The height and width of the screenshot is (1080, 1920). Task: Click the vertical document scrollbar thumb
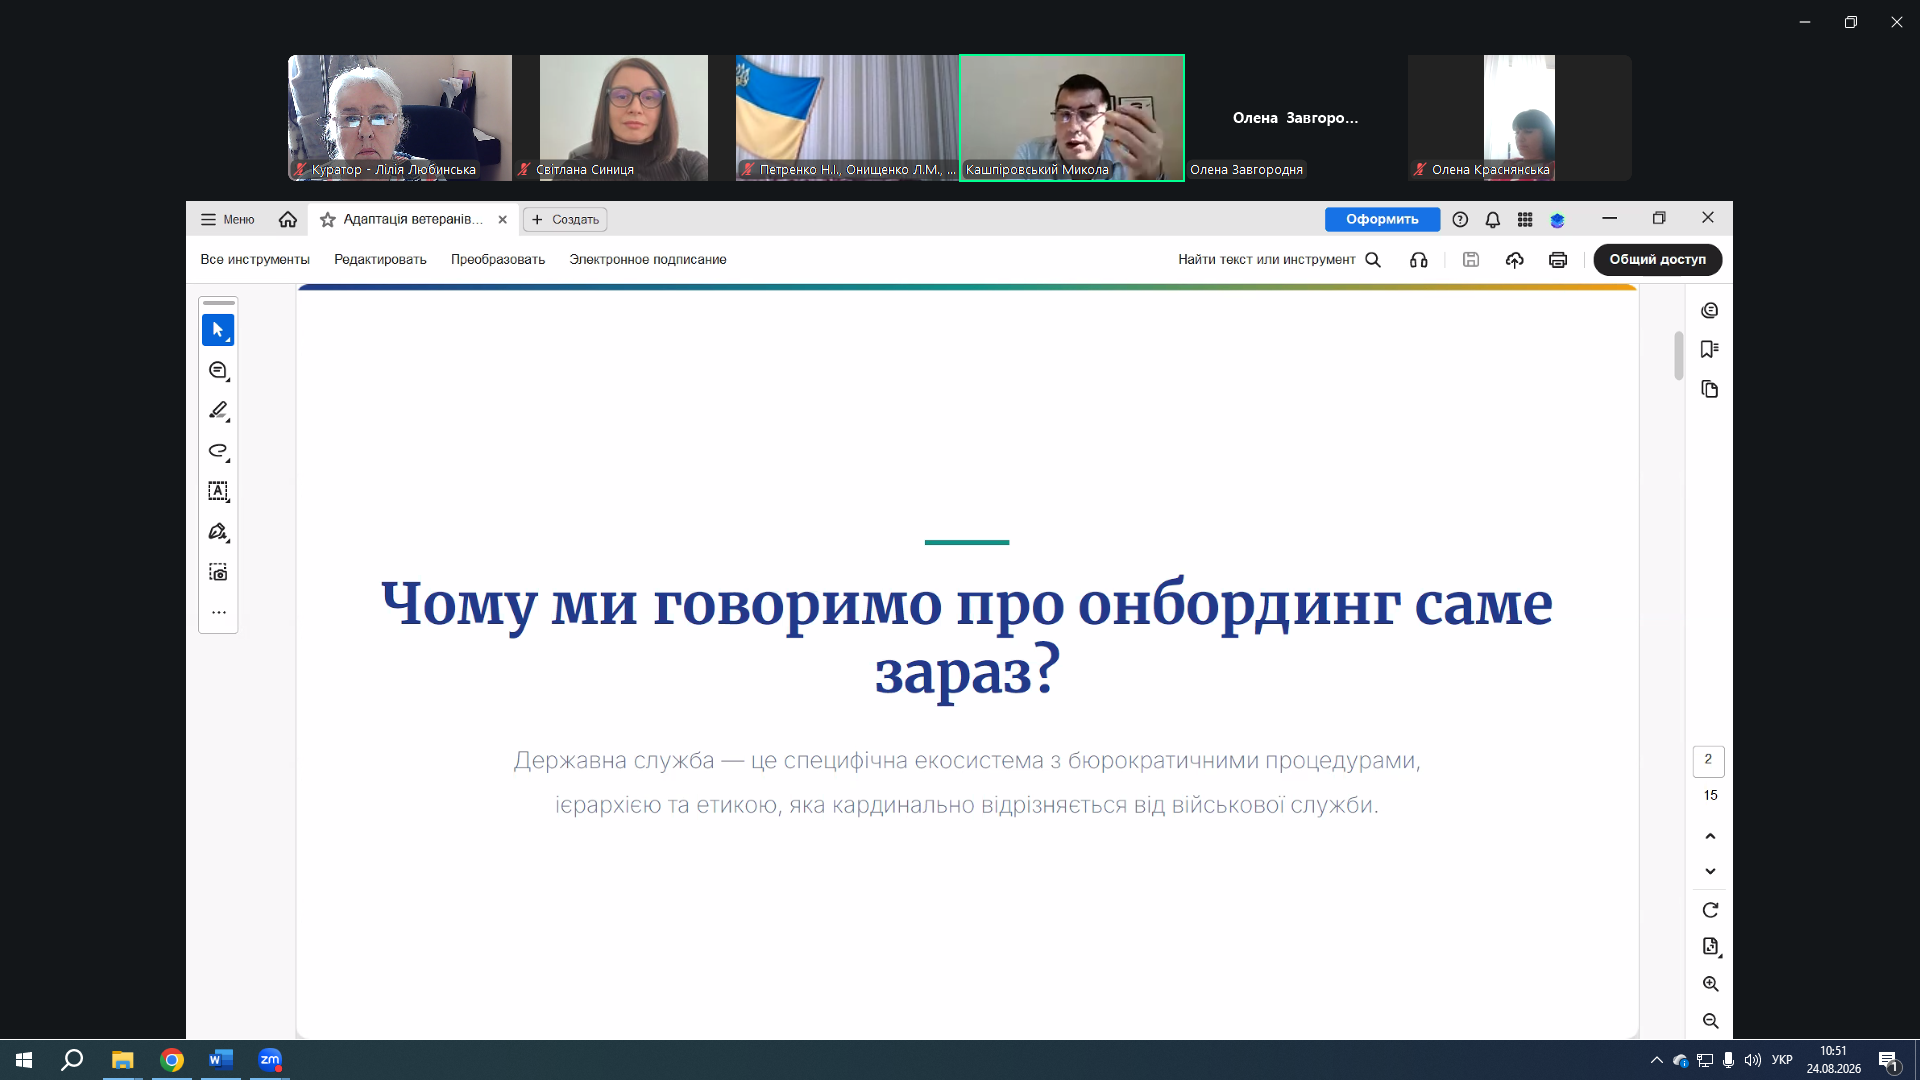[1679, 355]
